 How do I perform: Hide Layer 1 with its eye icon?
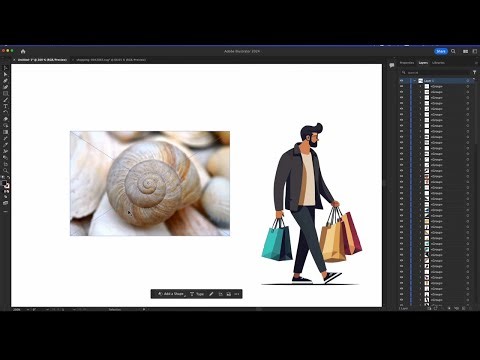[402, 81]
